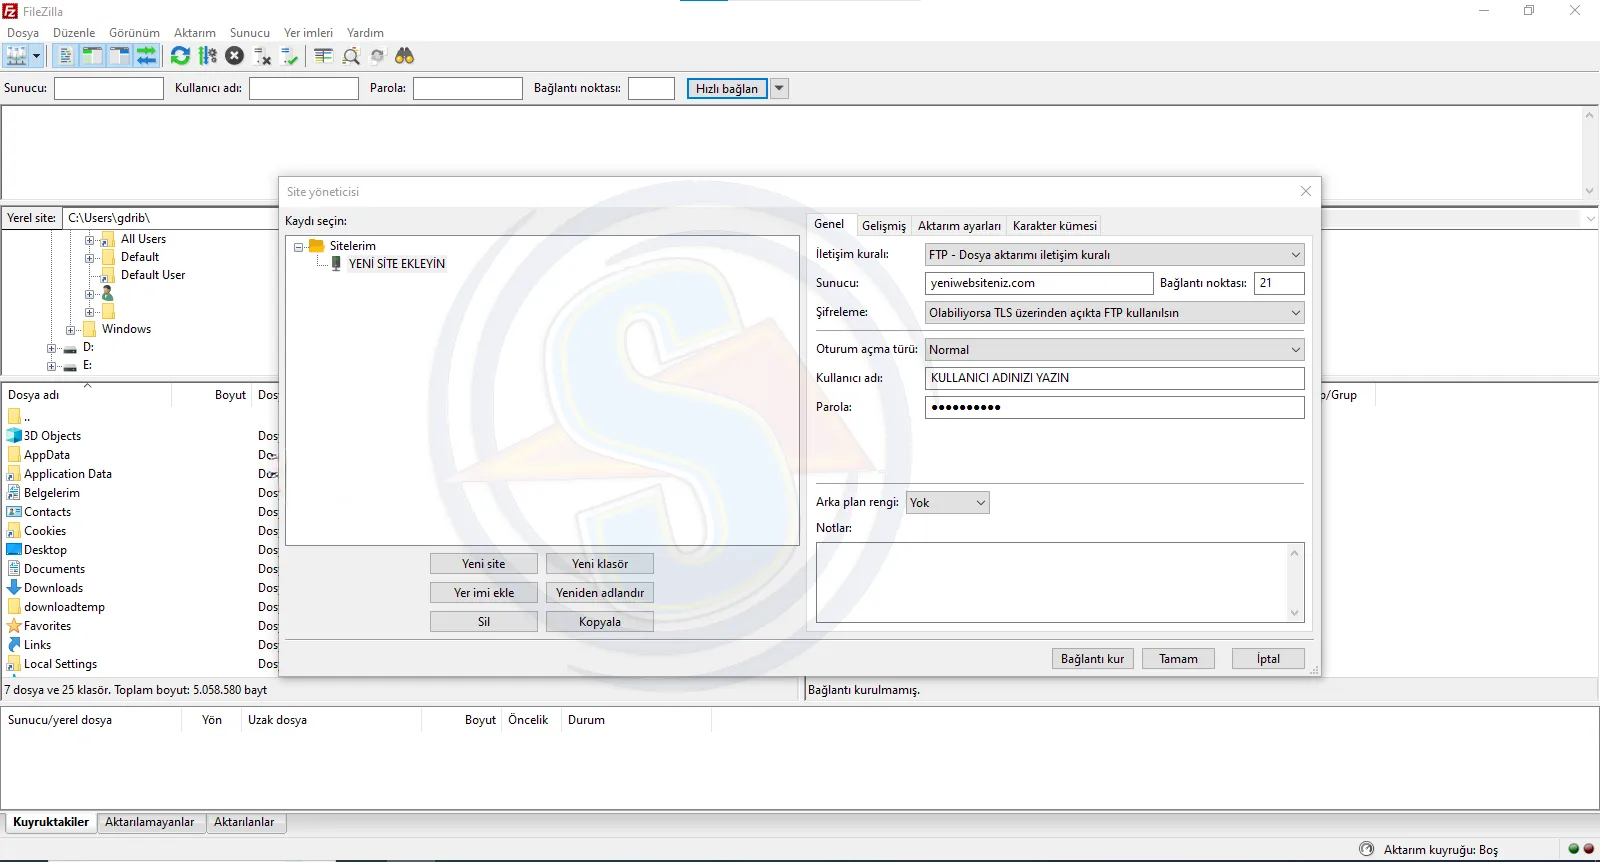Click the quickconnect Kullanıcı adı field
This screenshot has width=1600, height=862.
304,88
